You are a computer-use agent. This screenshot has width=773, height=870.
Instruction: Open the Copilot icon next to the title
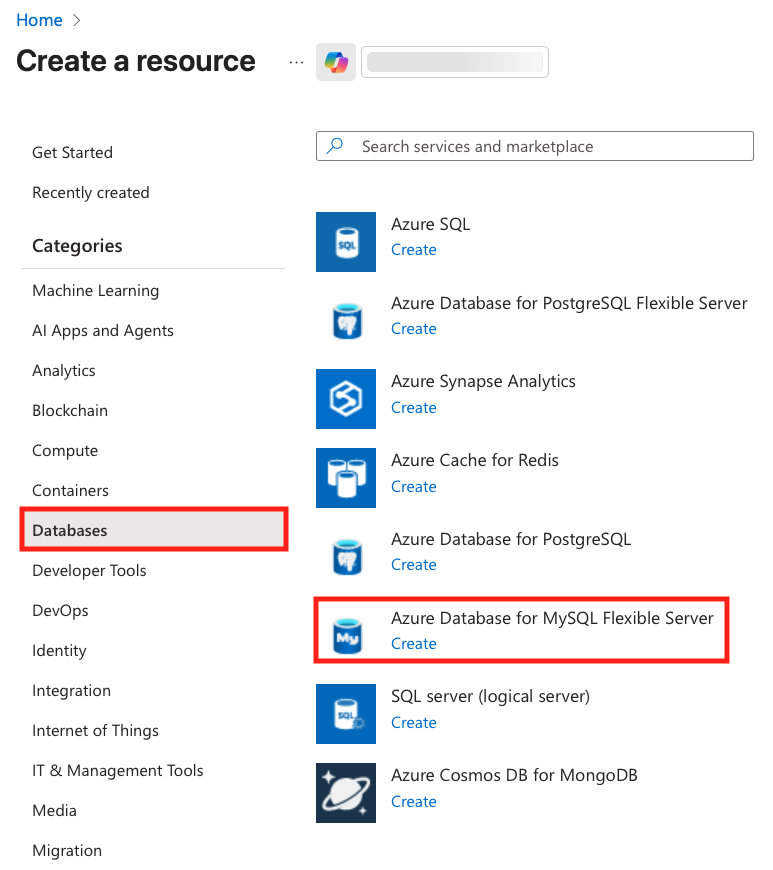point(336,62)
